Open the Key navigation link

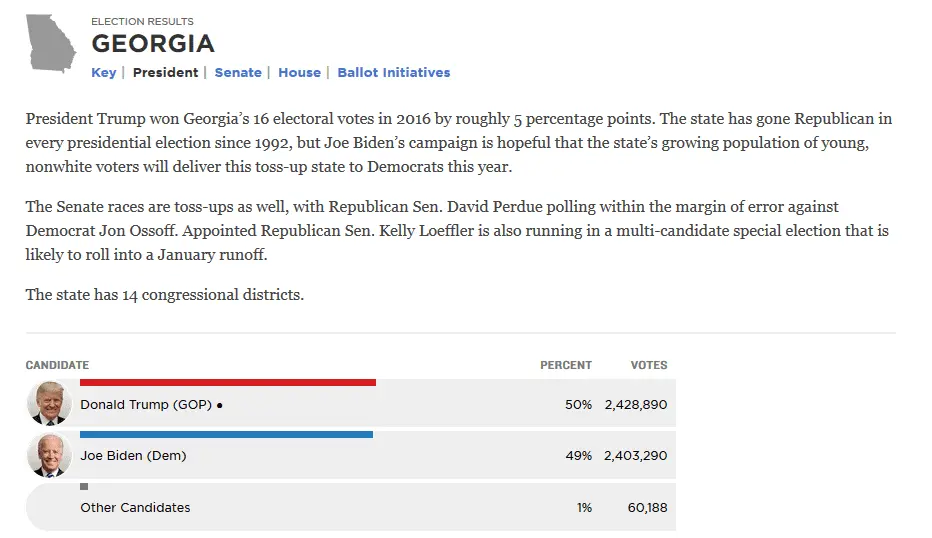point(104,73)
